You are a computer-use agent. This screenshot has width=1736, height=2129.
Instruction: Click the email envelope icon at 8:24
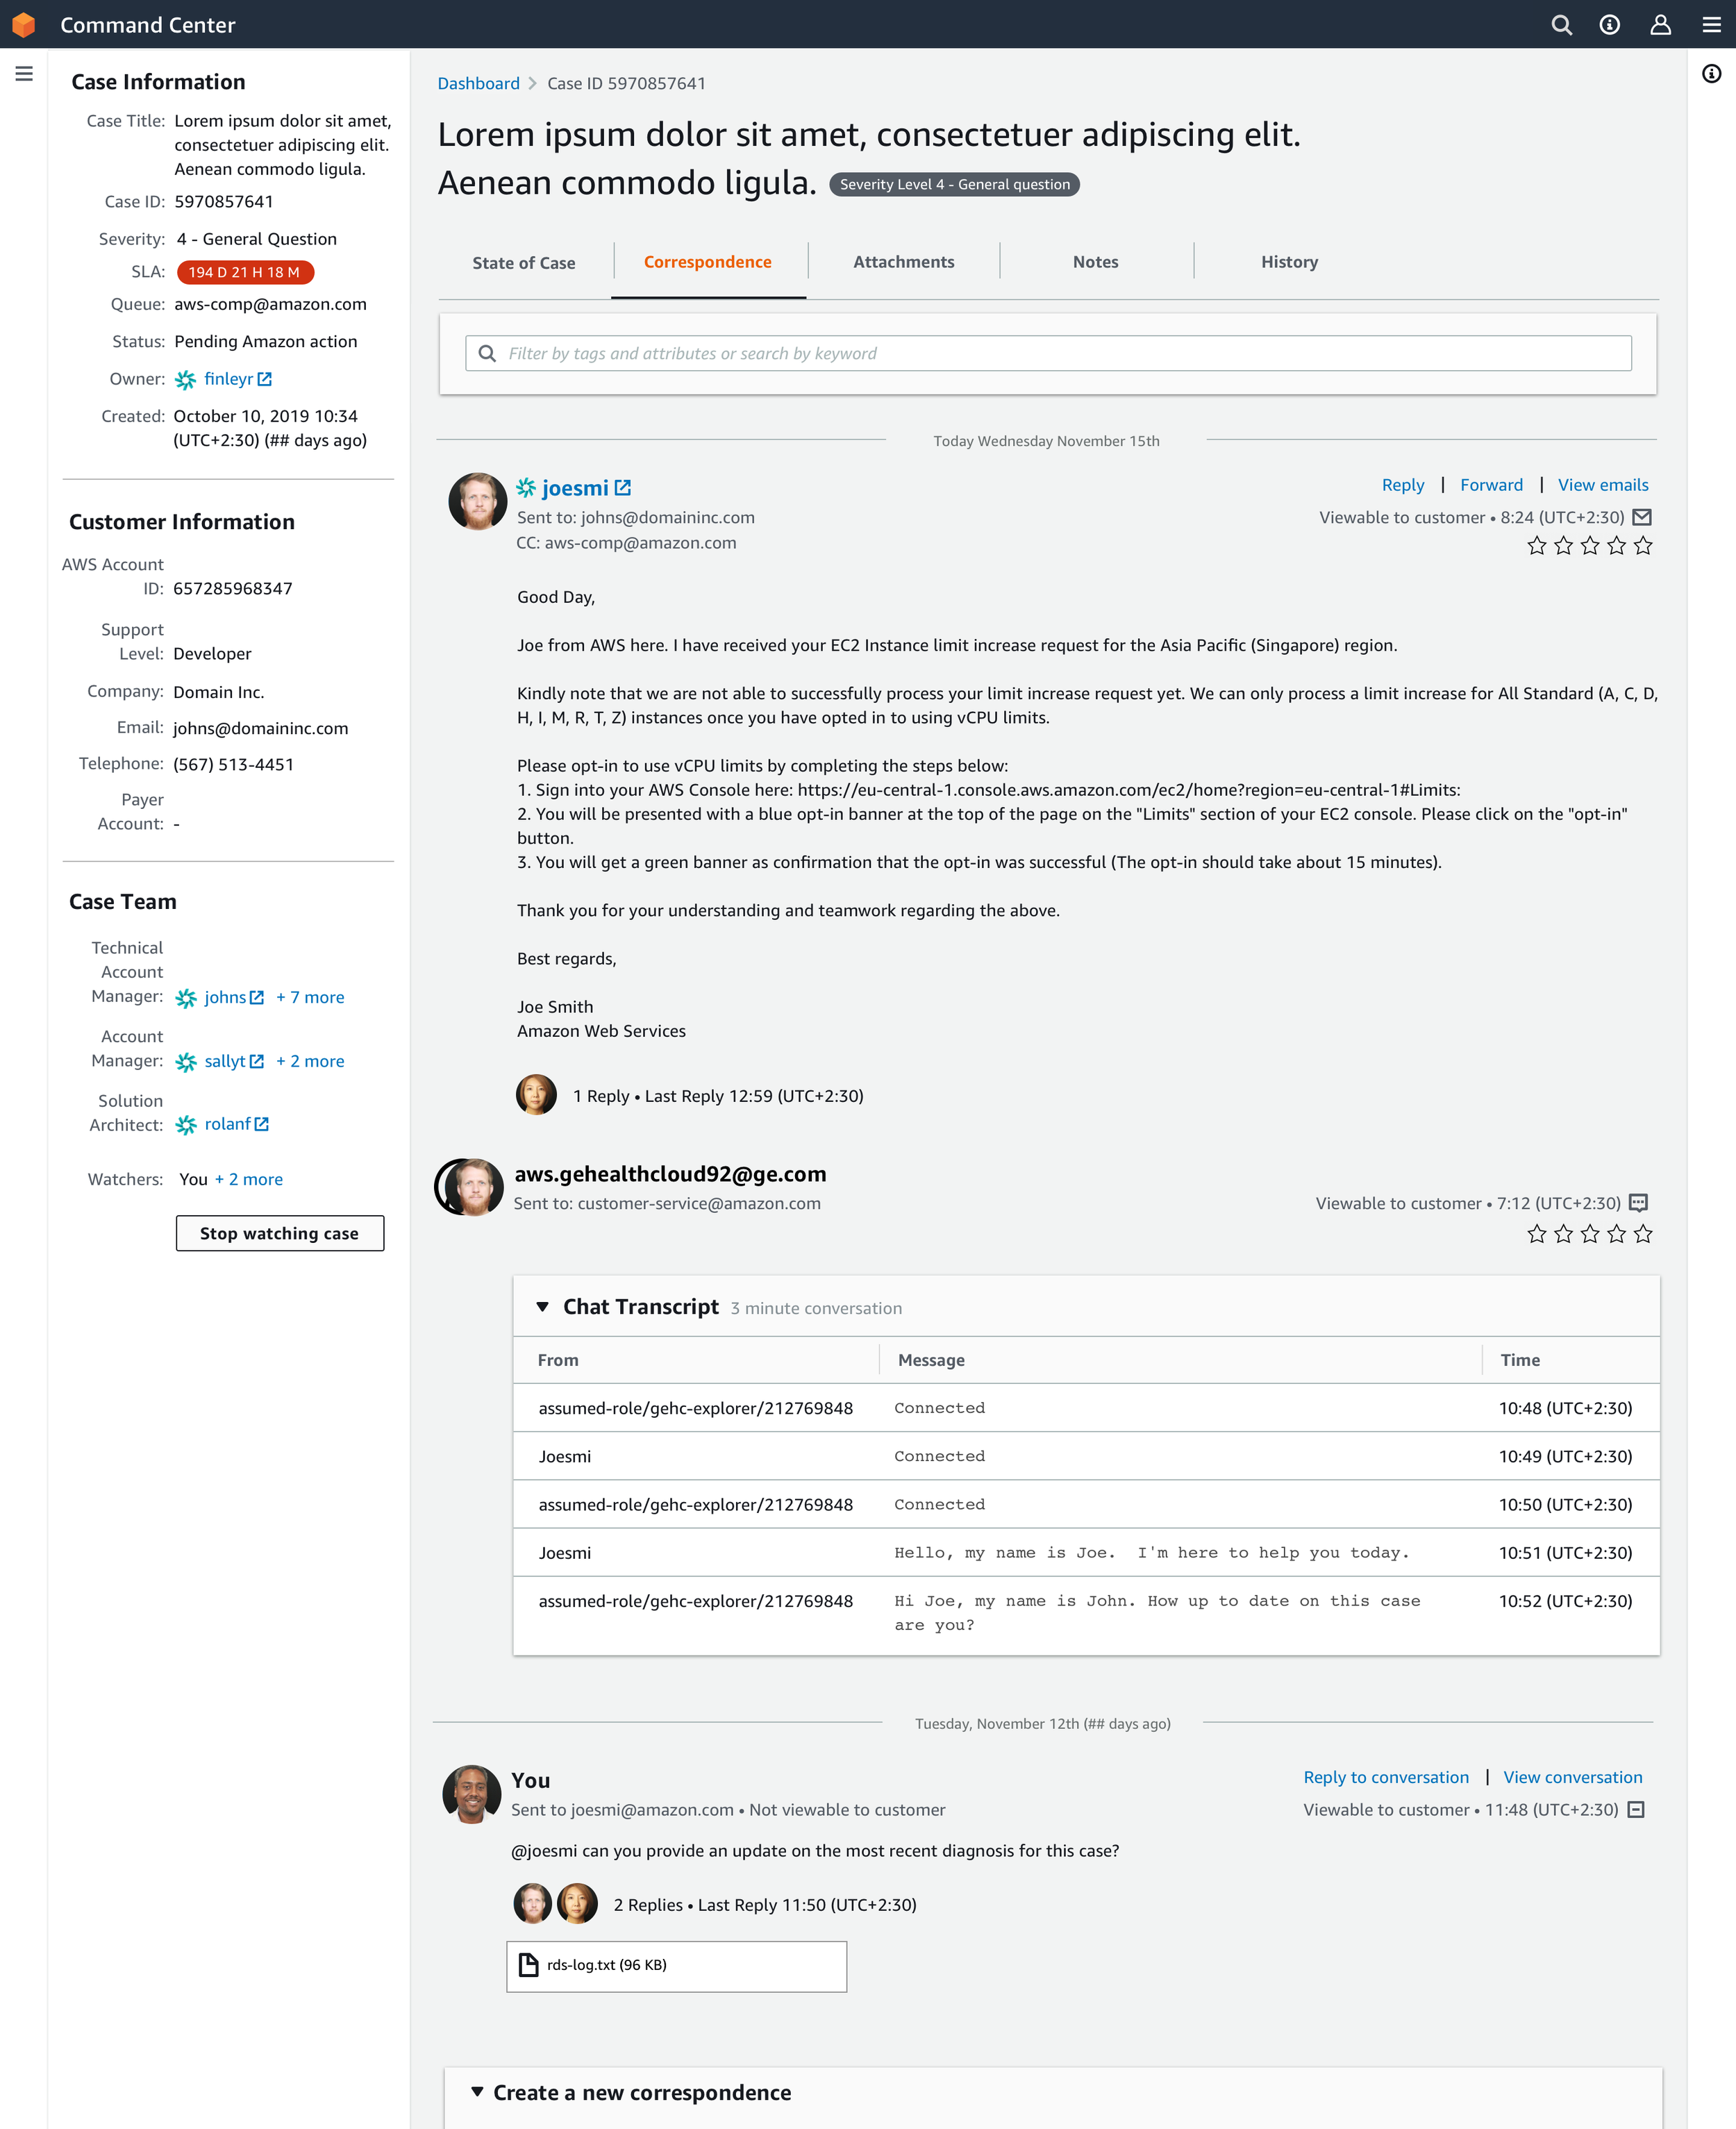[1642, 517]
